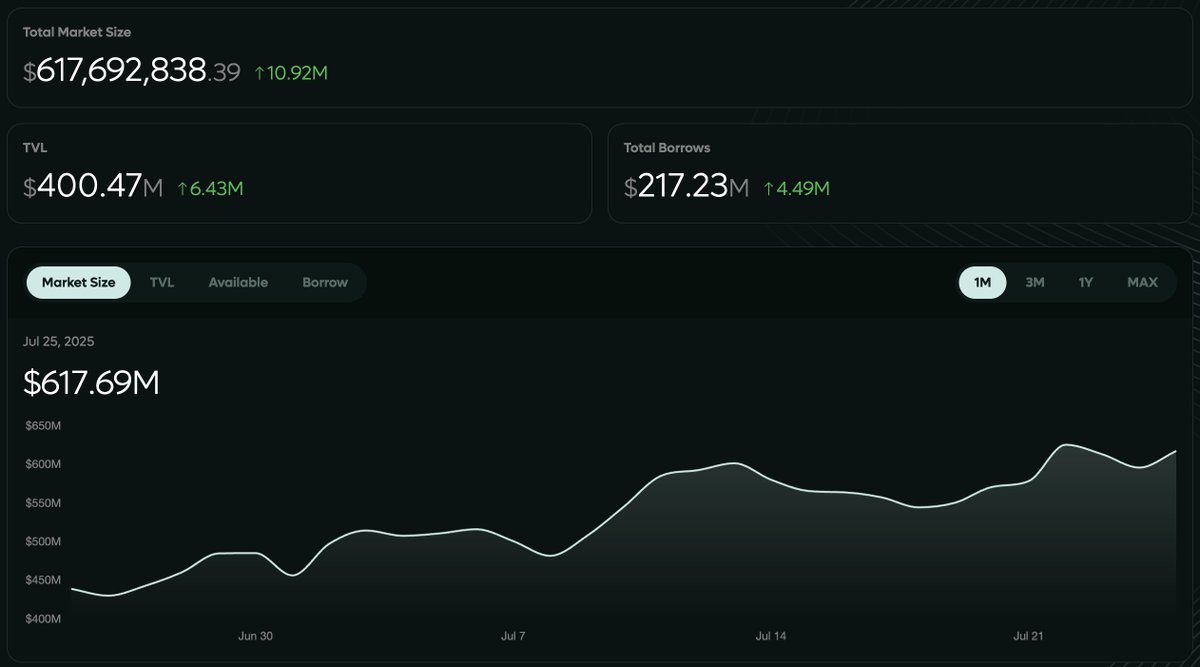Click the Jul 14 x-axis label
This screenshot has width=1200, height=667.
click(x=772, y=636)
